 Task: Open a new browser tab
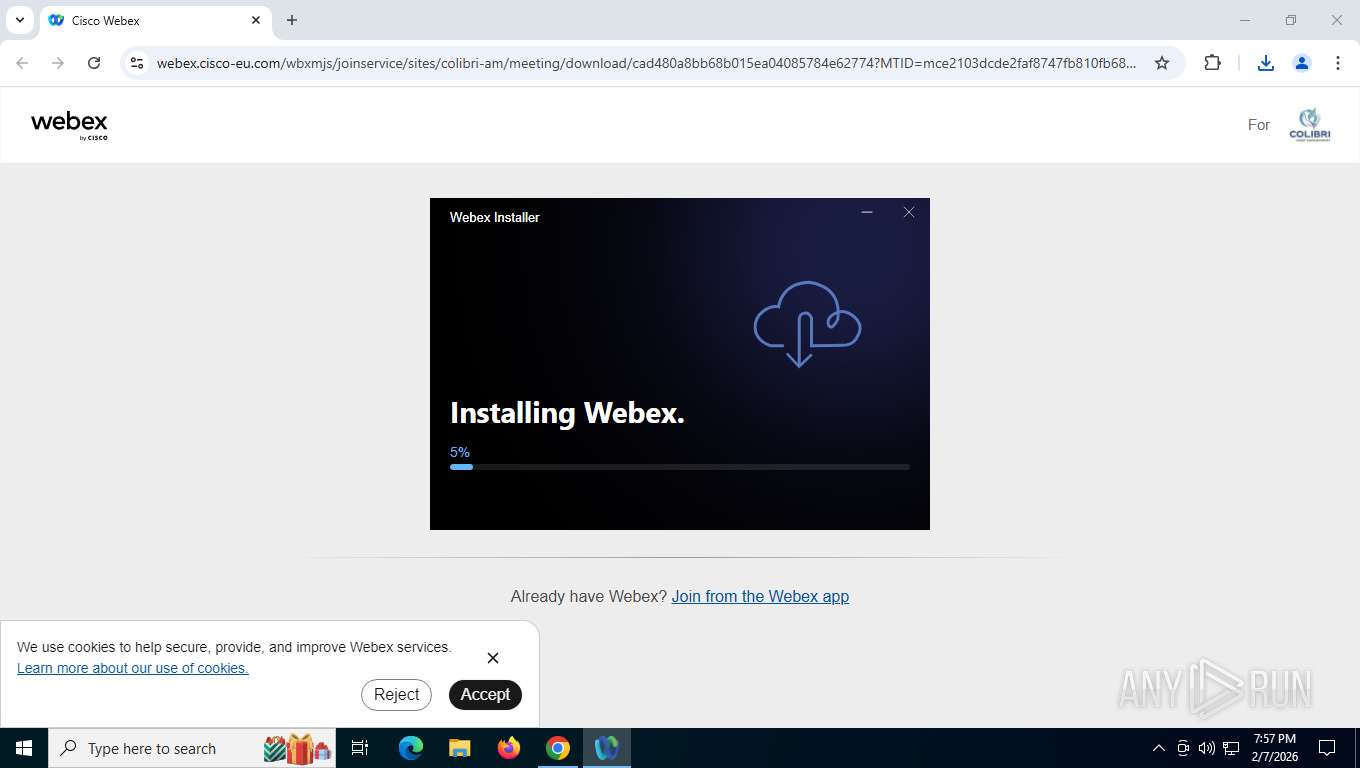tap(292, 20)
